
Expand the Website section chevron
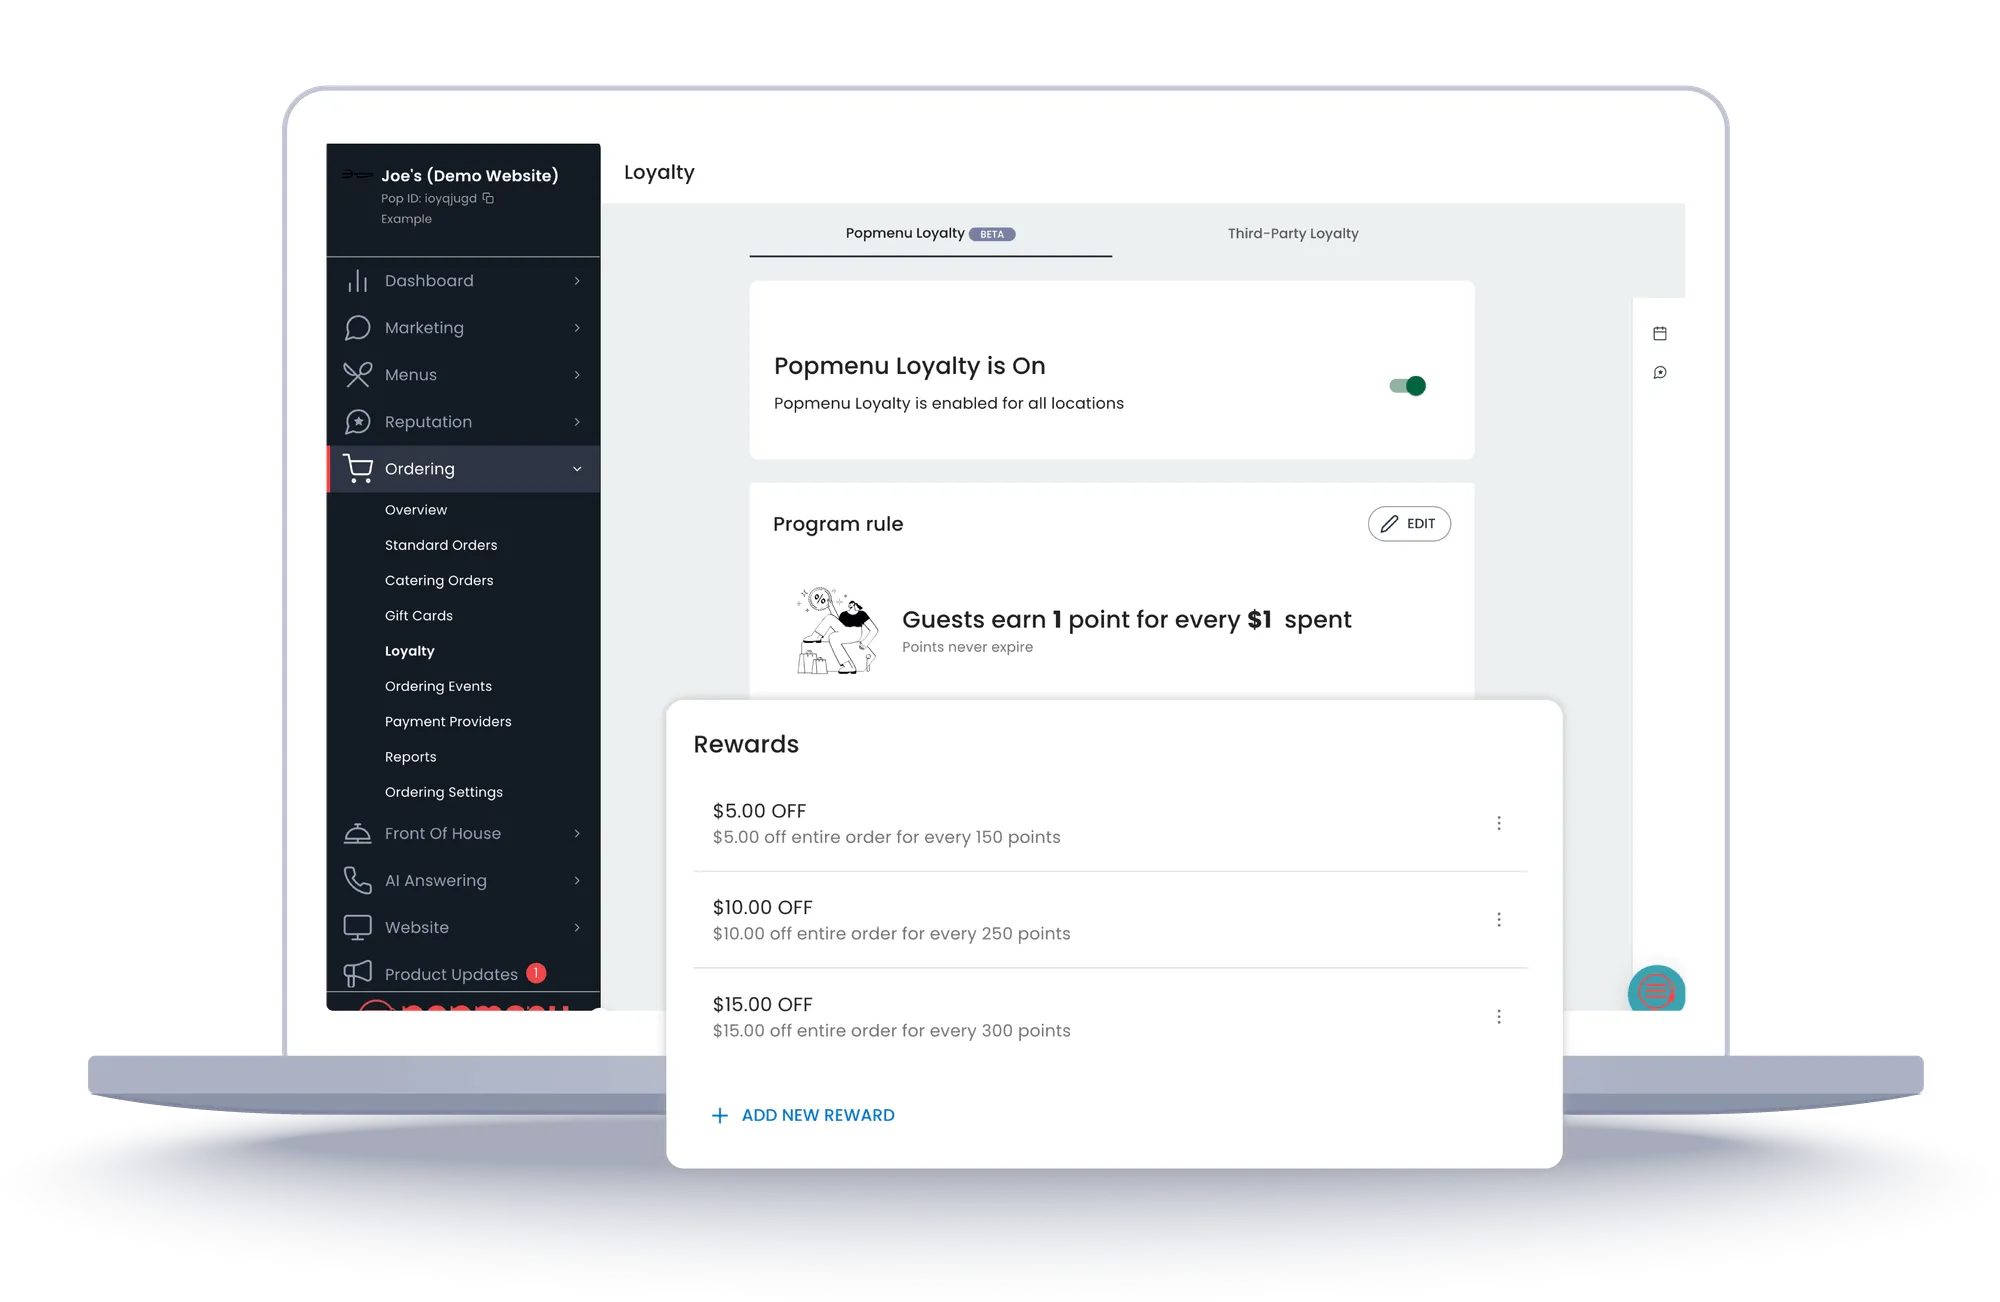point(577,927)
